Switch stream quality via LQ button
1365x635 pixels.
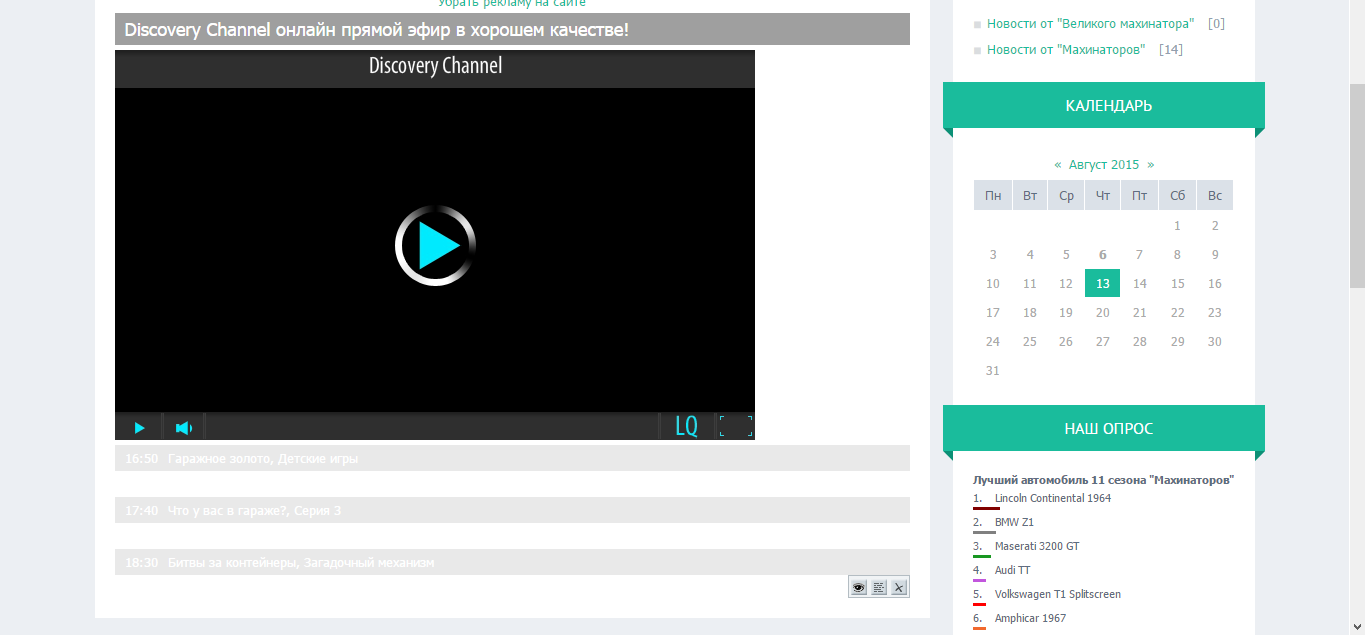tap(686, 426)
